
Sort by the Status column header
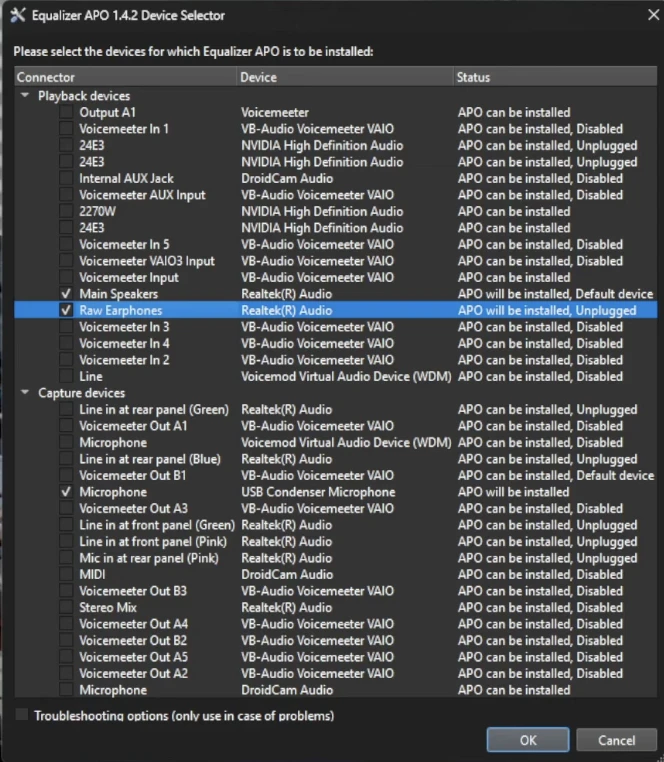tap(556, 77)
